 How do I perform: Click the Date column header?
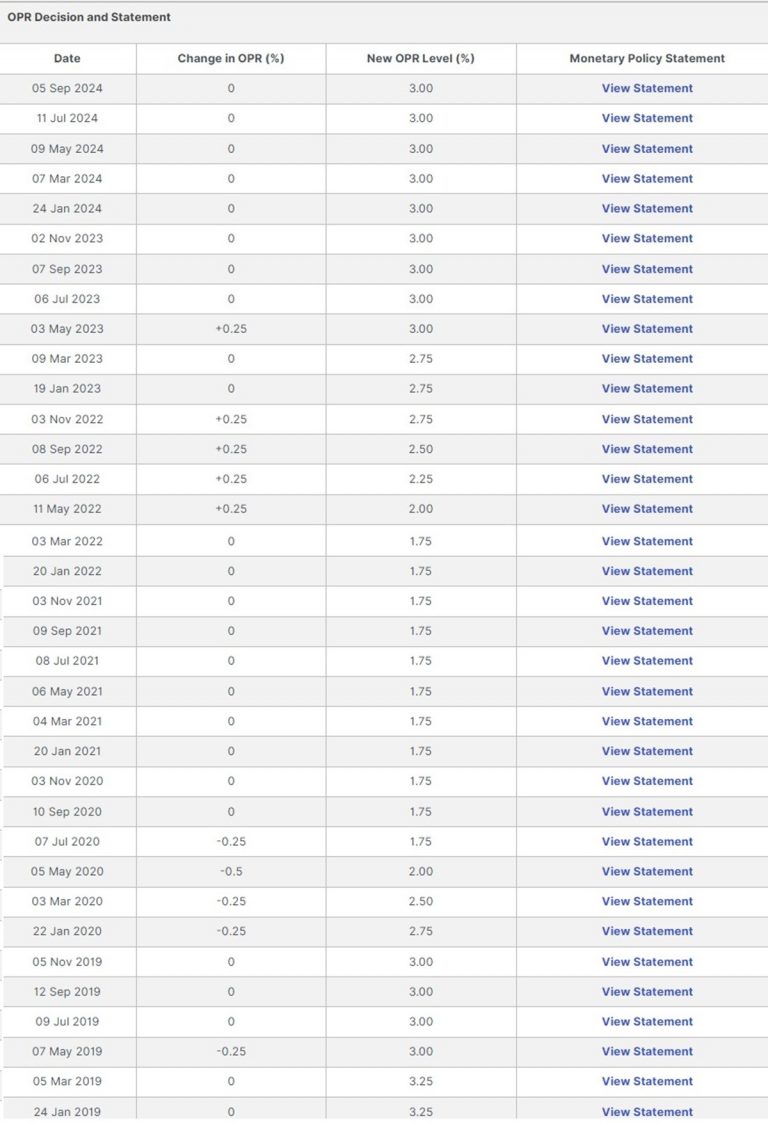point(67,58)
